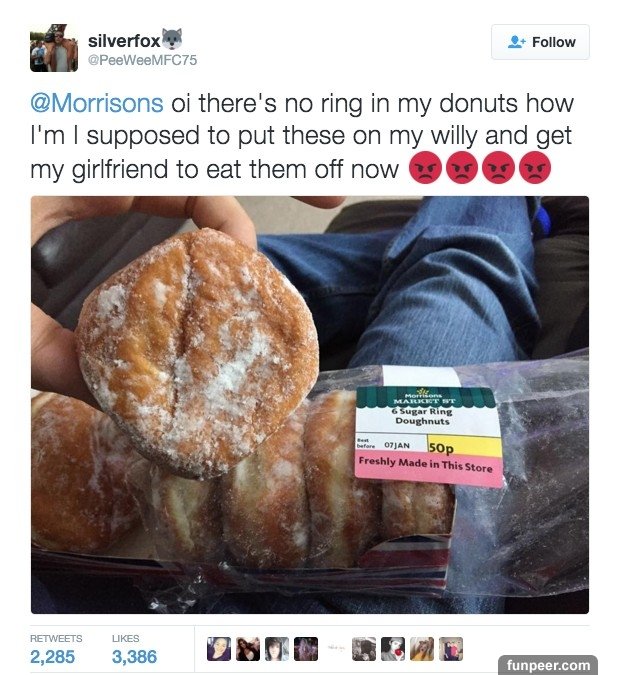
Task: Click the first liker avatar
Action: (219, 649)
